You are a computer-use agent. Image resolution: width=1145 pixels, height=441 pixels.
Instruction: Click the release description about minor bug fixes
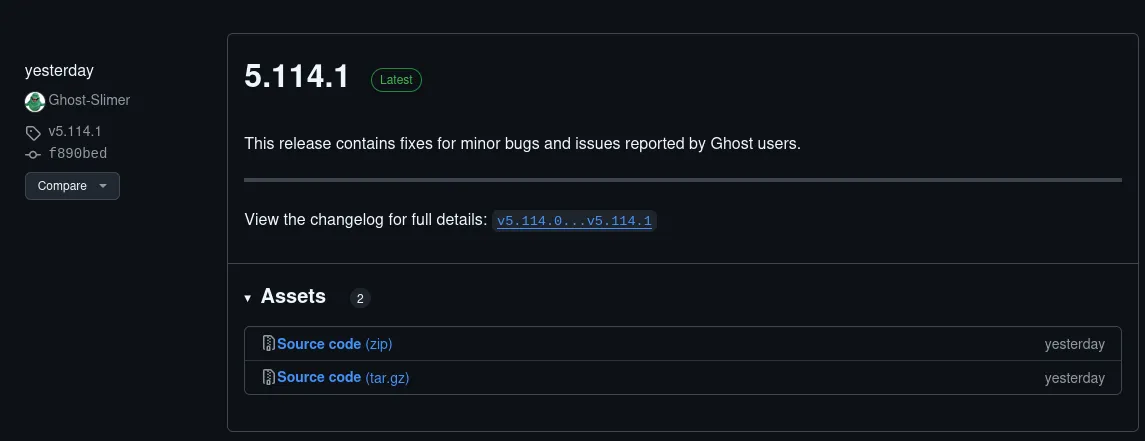[523, 144]
